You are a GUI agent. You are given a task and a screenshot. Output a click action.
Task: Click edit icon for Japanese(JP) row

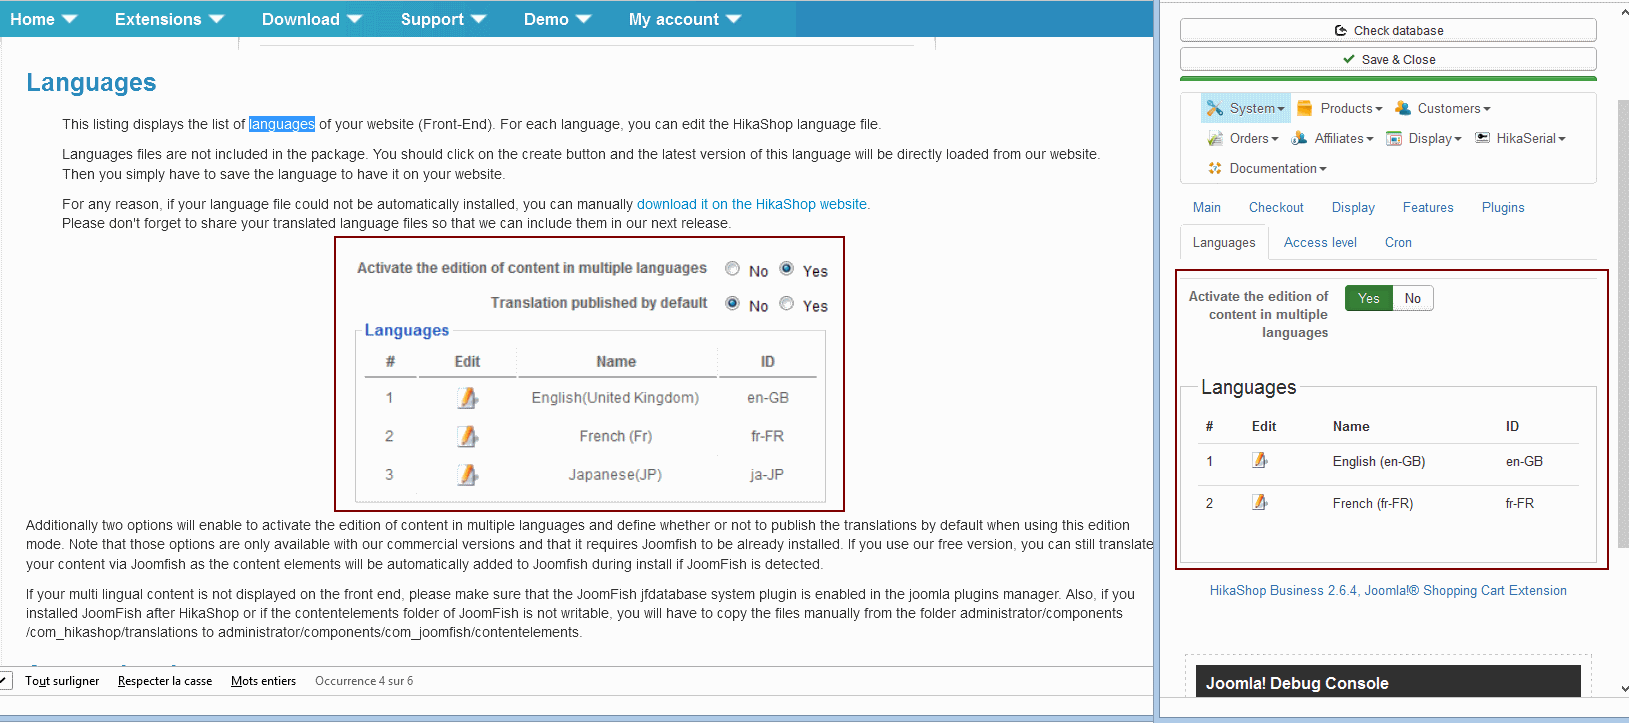(x=467, y=475)
